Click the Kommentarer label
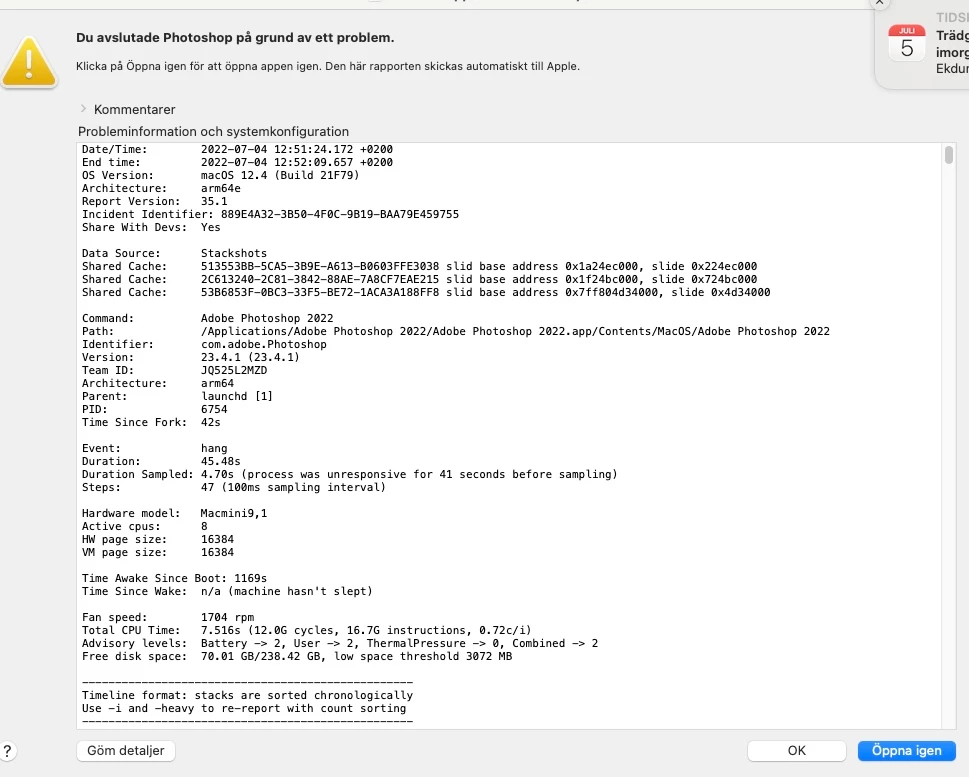The width and height of the screenshot is (969, 777). coord(134,109)
